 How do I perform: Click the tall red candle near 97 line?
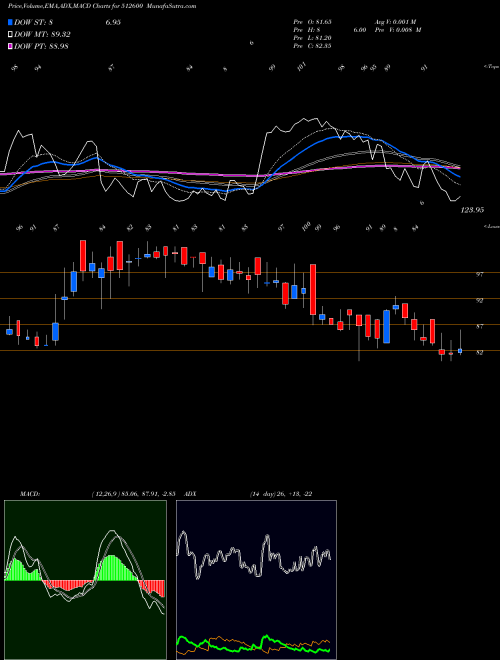(313, 290)
